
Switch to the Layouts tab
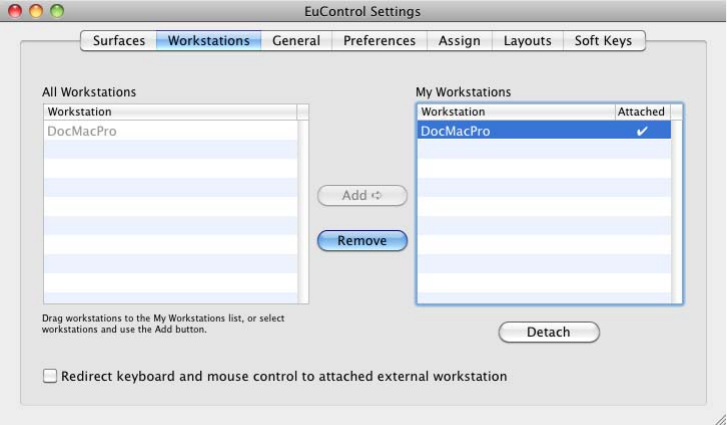527,41
